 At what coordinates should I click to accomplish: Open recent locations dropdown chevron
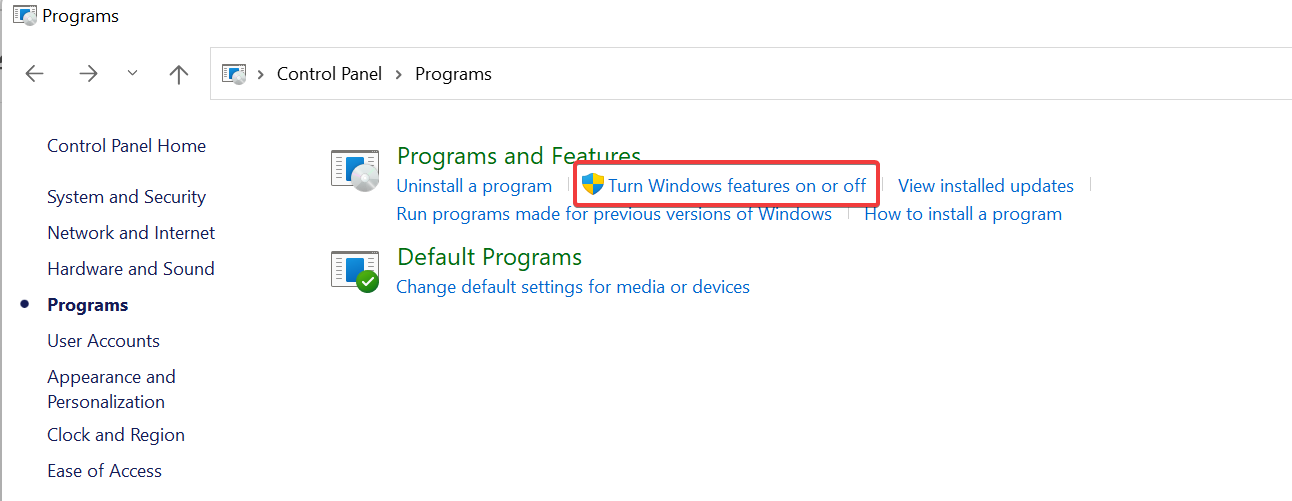point(133,74)
